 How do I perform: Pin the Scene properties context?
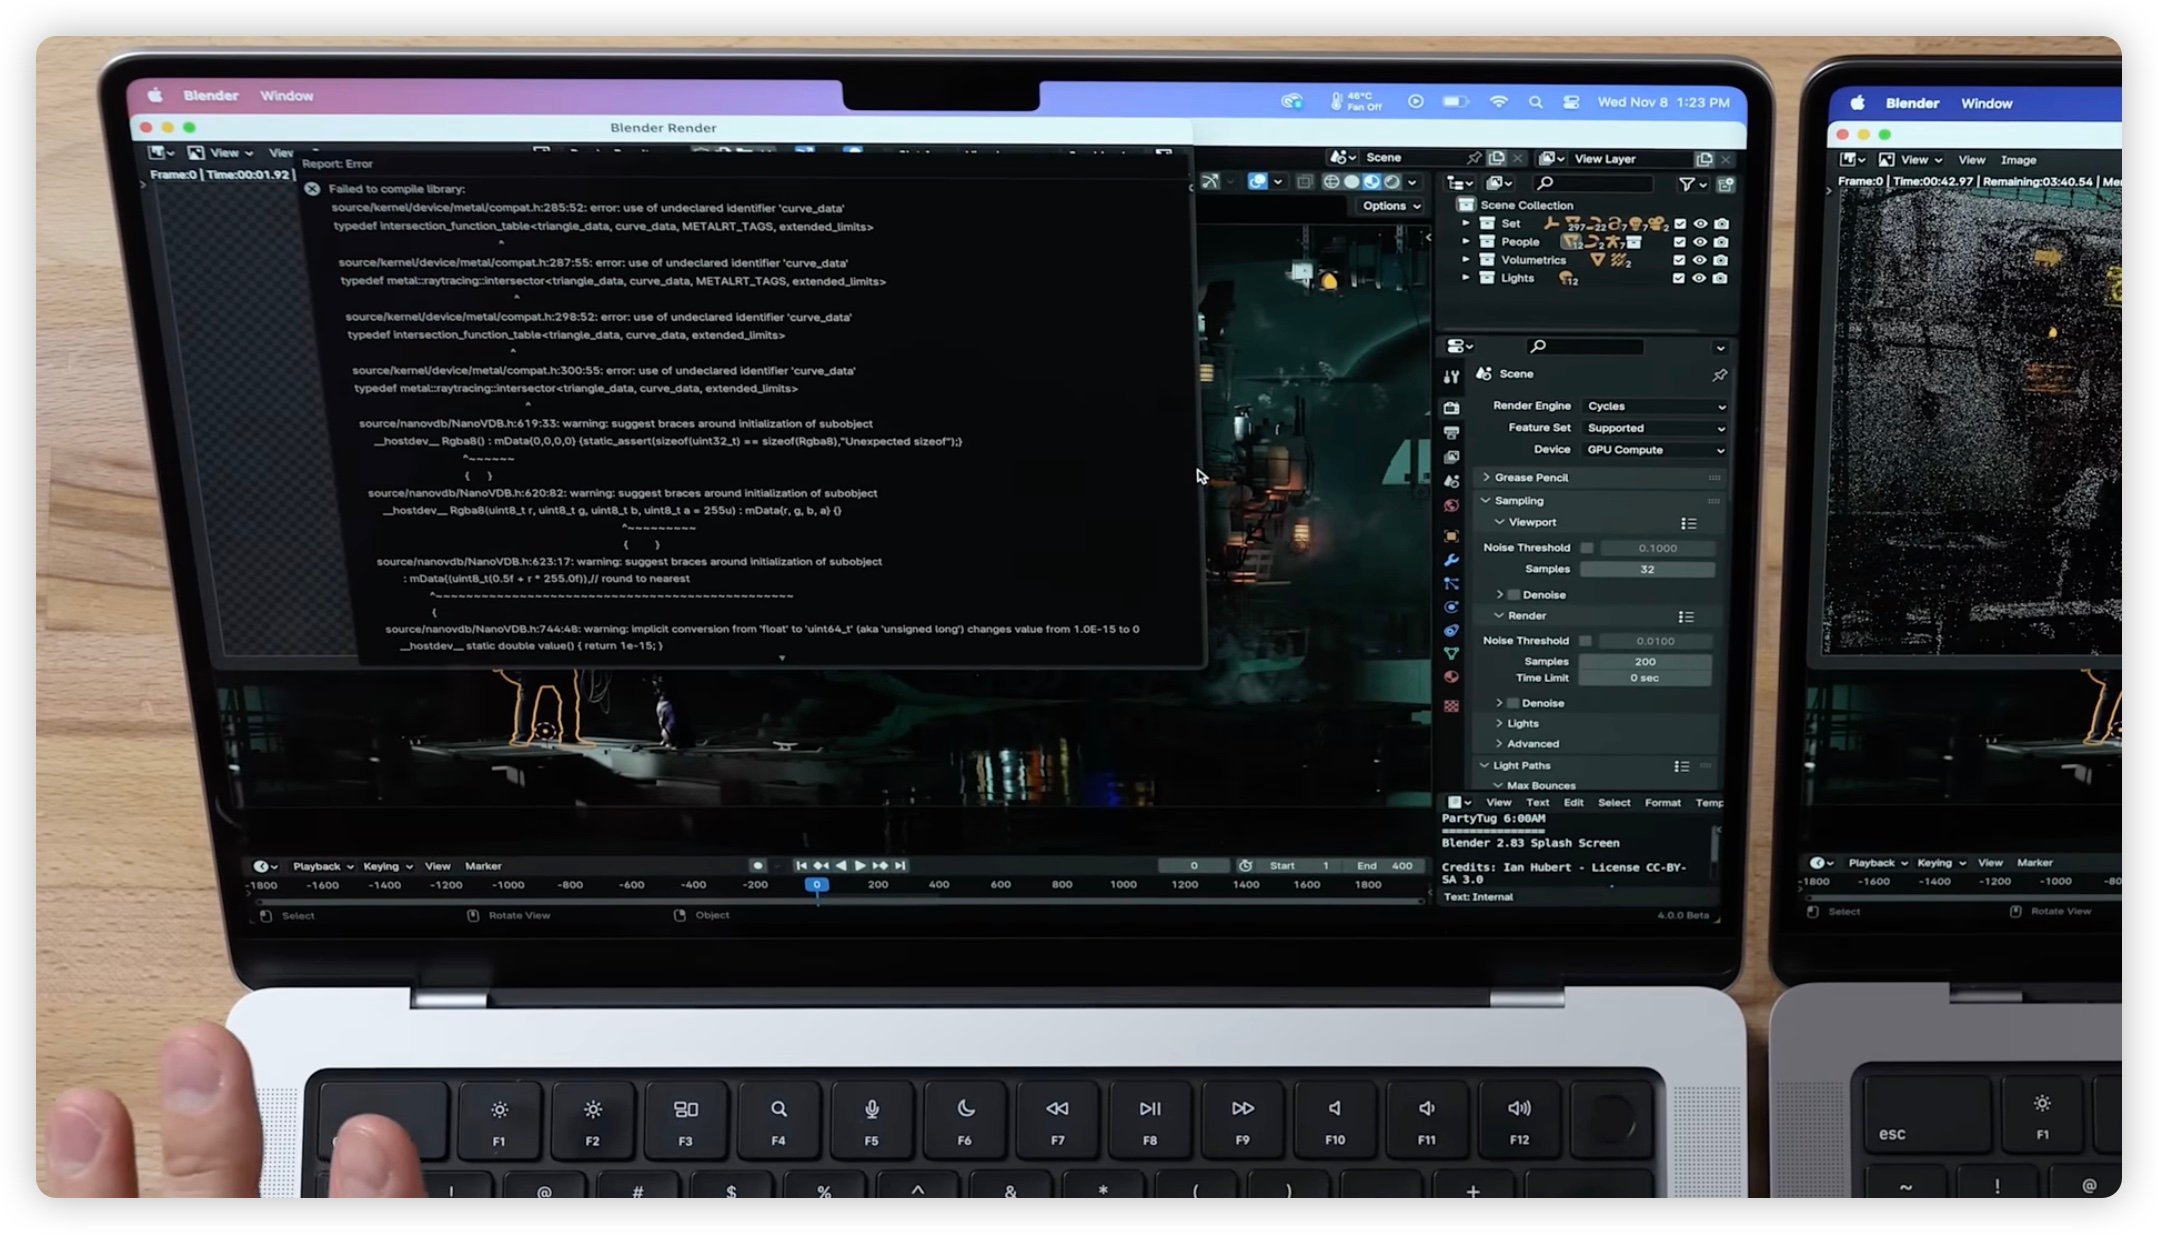(x=1719, y=375)
